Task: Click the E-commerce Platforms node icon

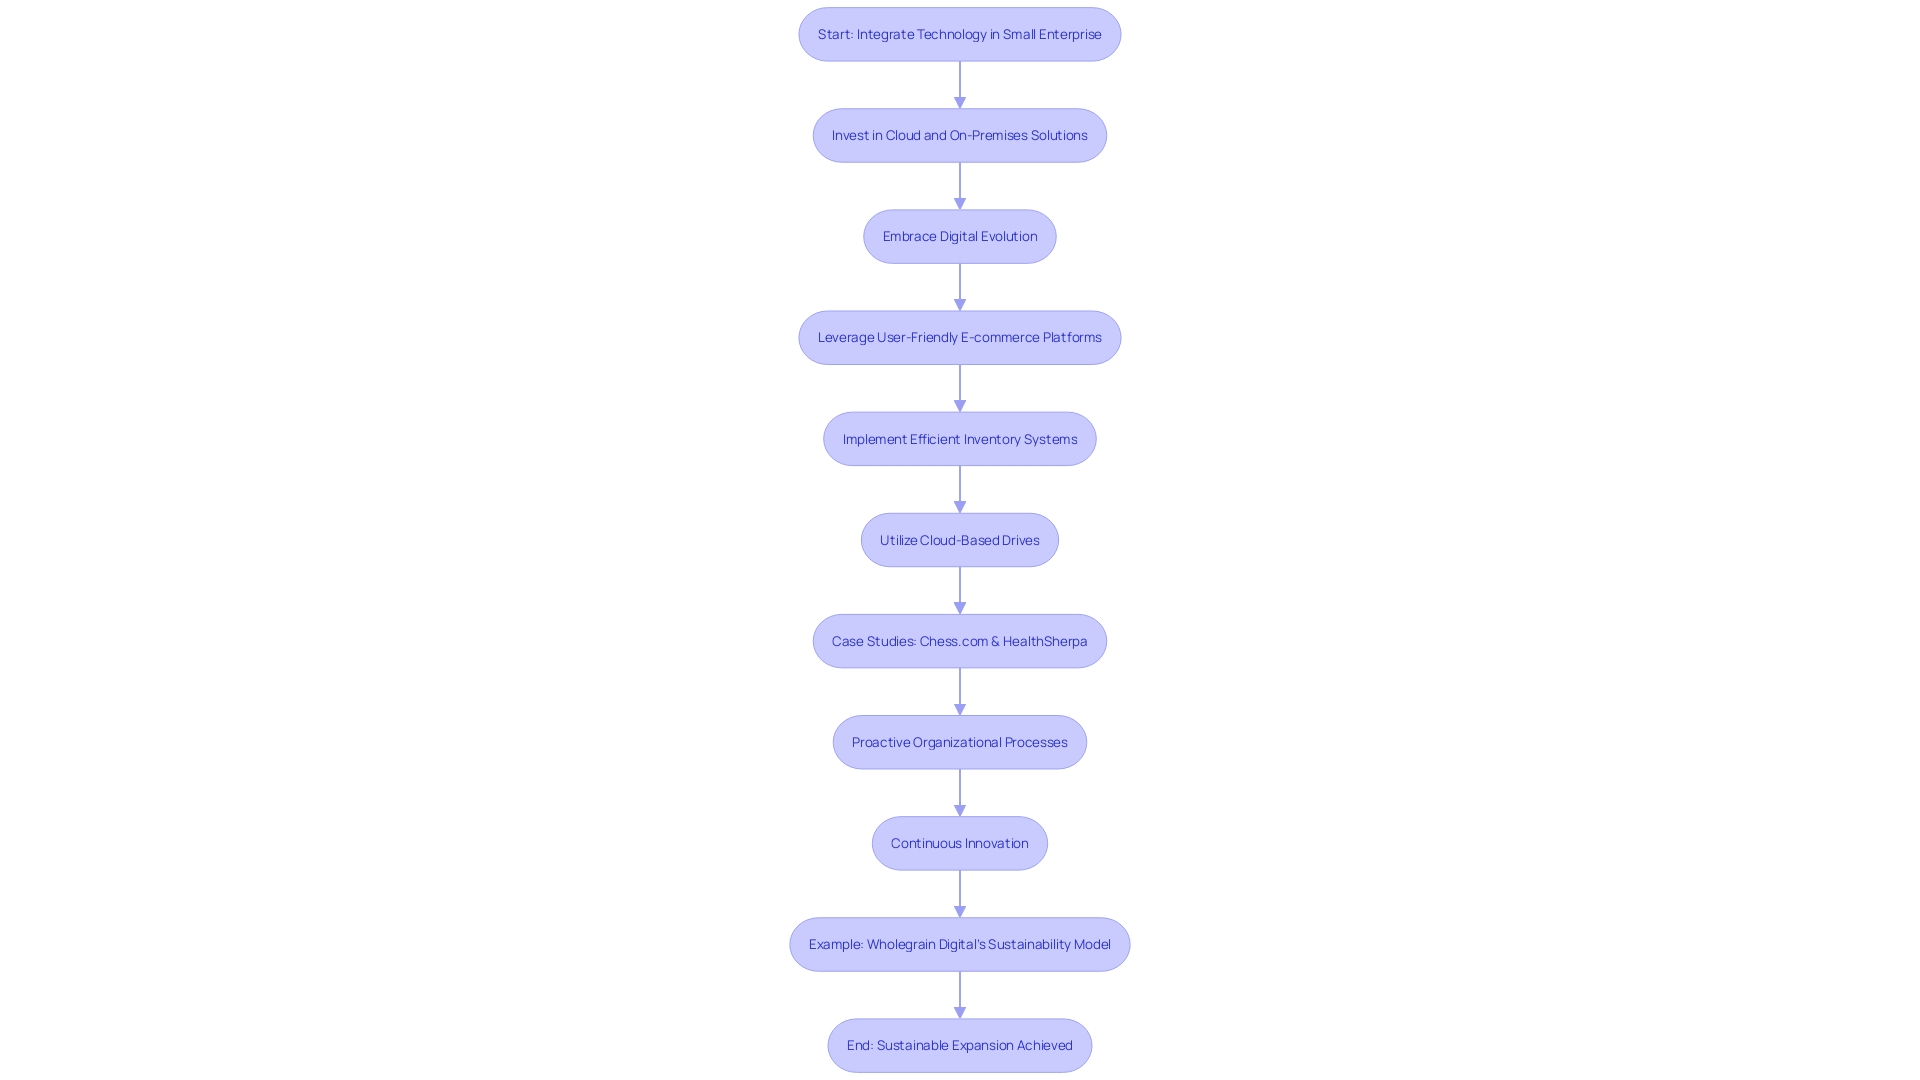Action: click(960, 338)
